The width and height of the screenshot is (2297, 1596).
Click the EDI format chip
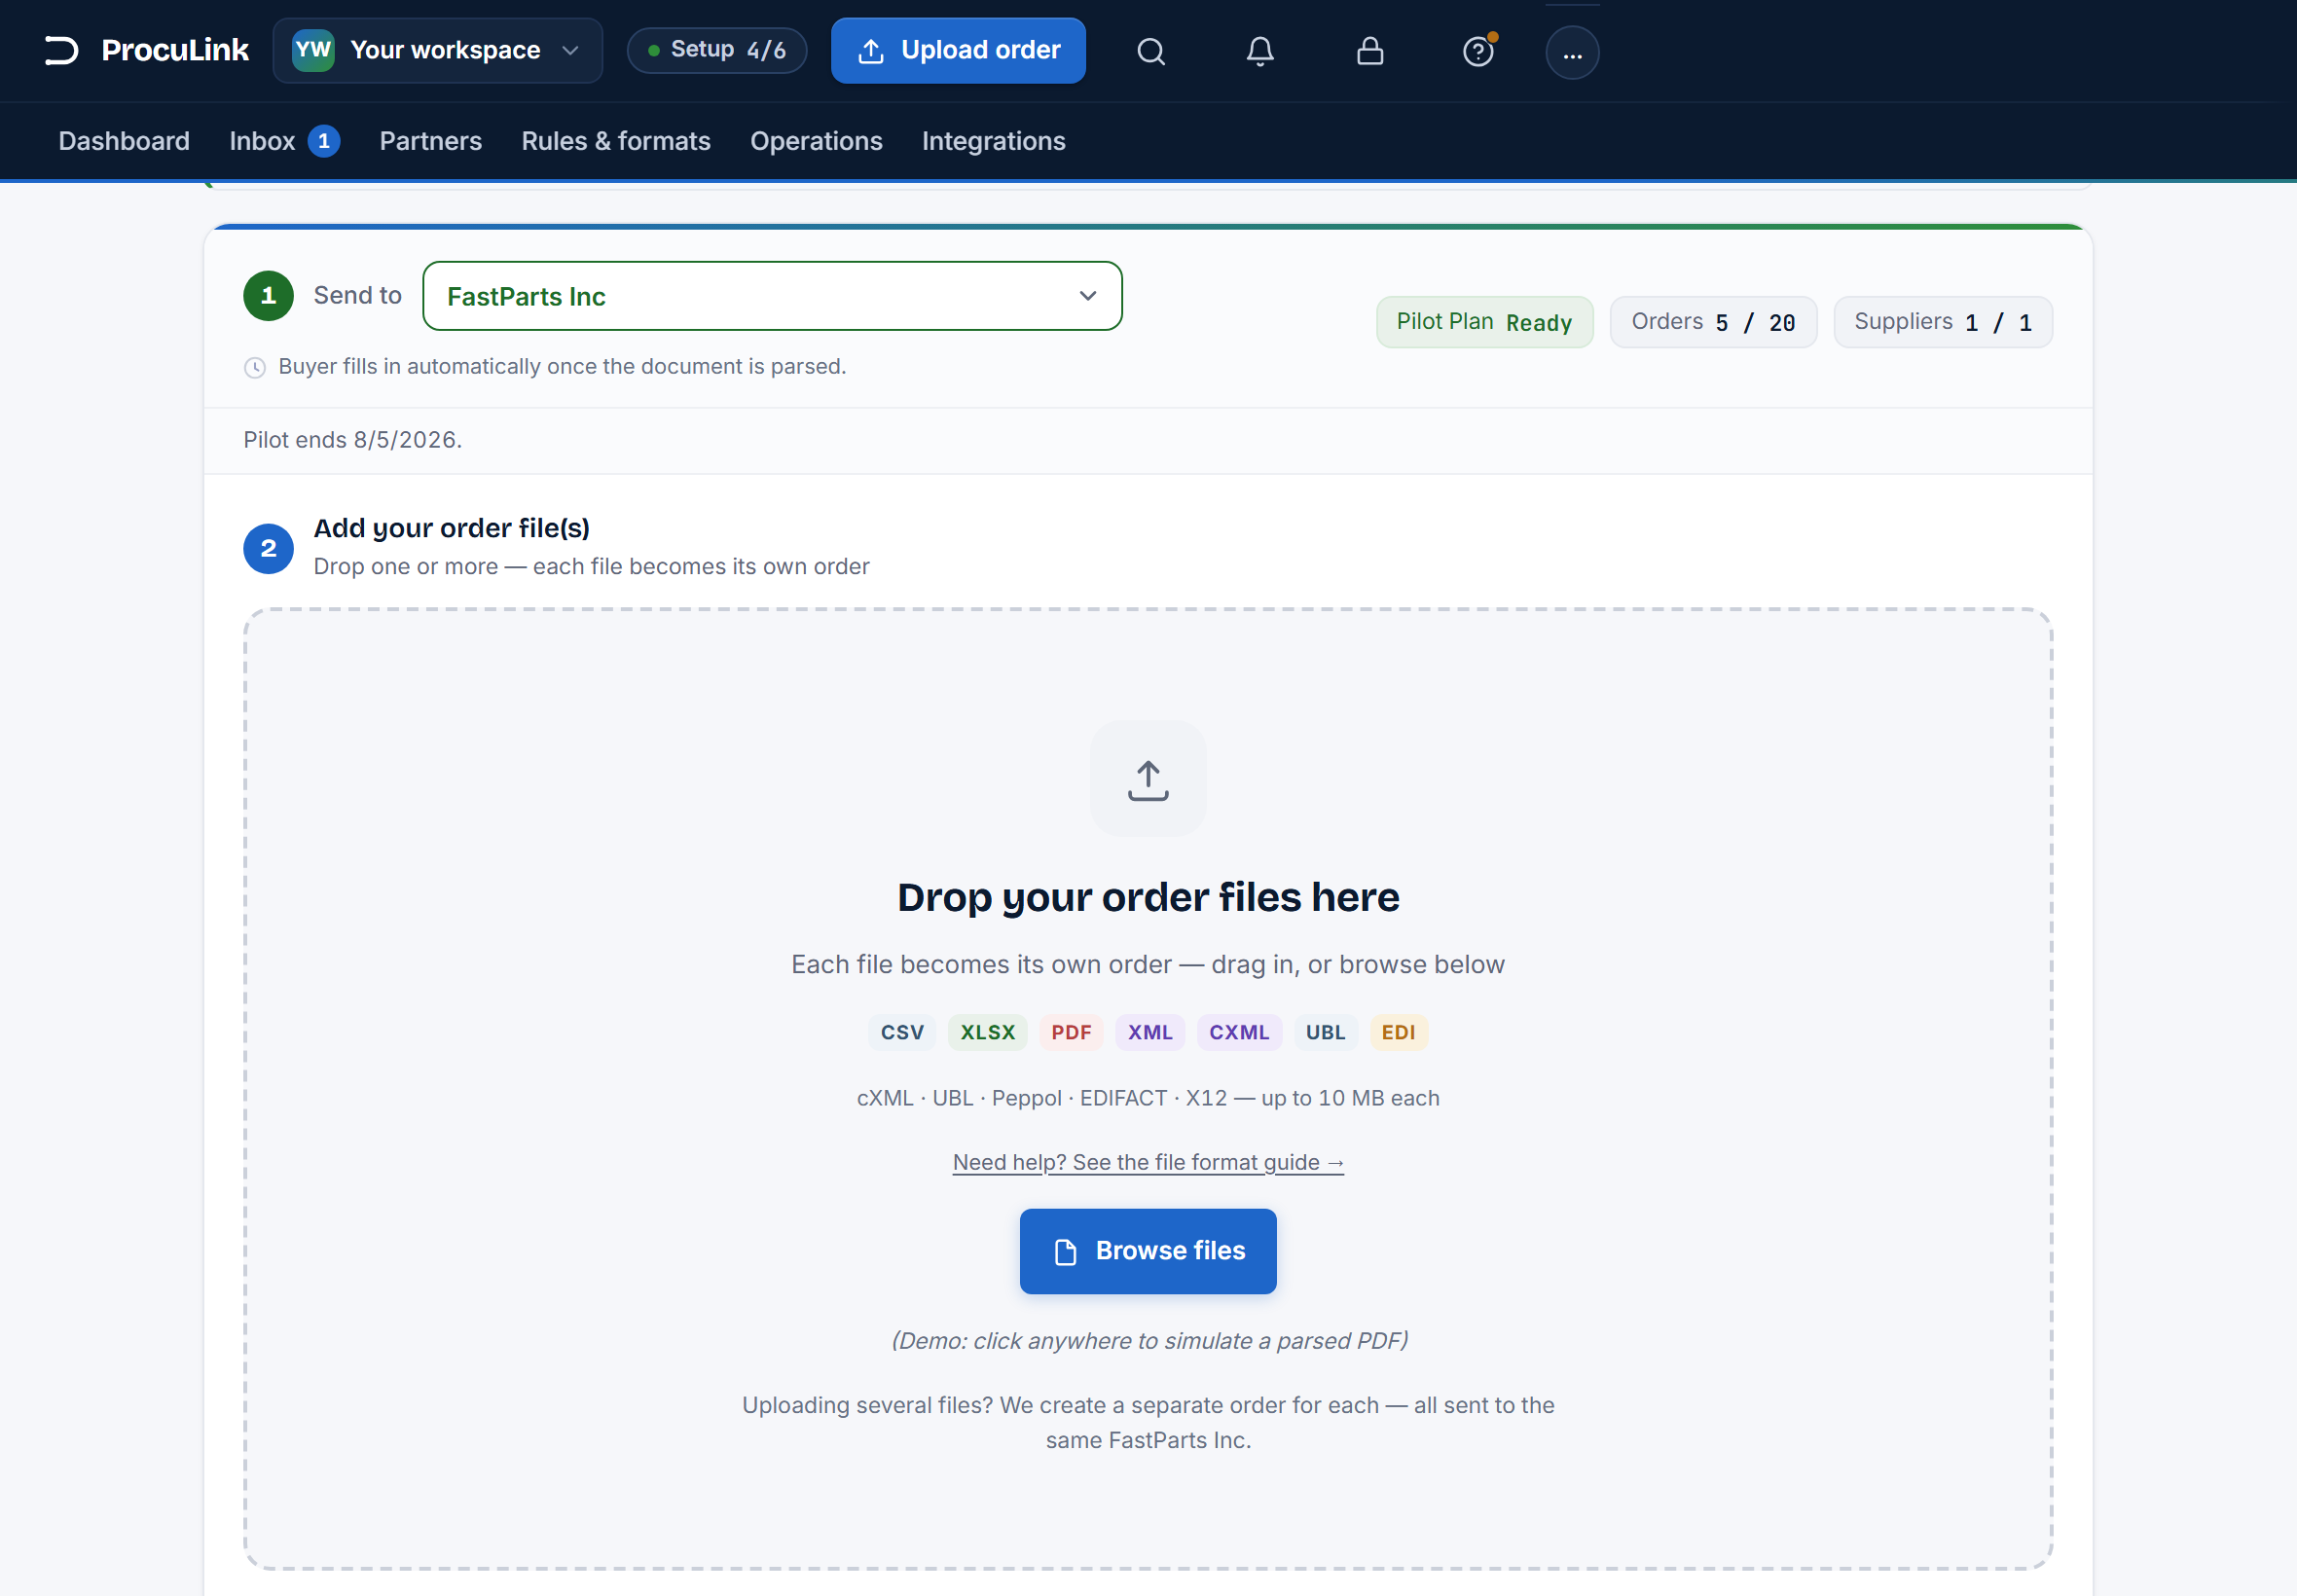pos(1398,1032)
